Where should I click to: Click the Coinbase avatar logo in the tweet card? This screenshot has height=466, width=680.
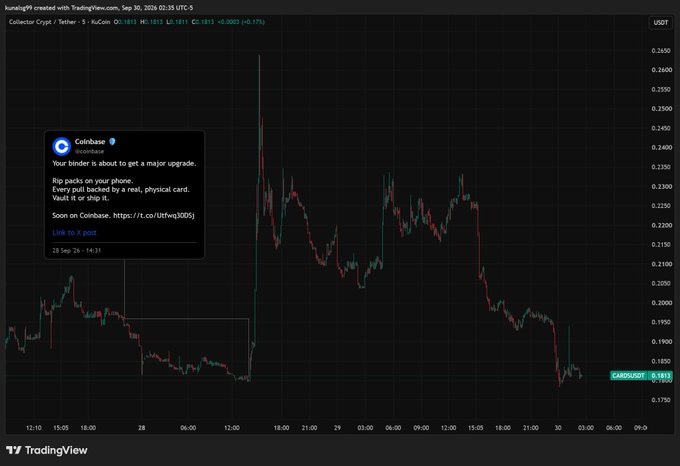click(62, 147)
